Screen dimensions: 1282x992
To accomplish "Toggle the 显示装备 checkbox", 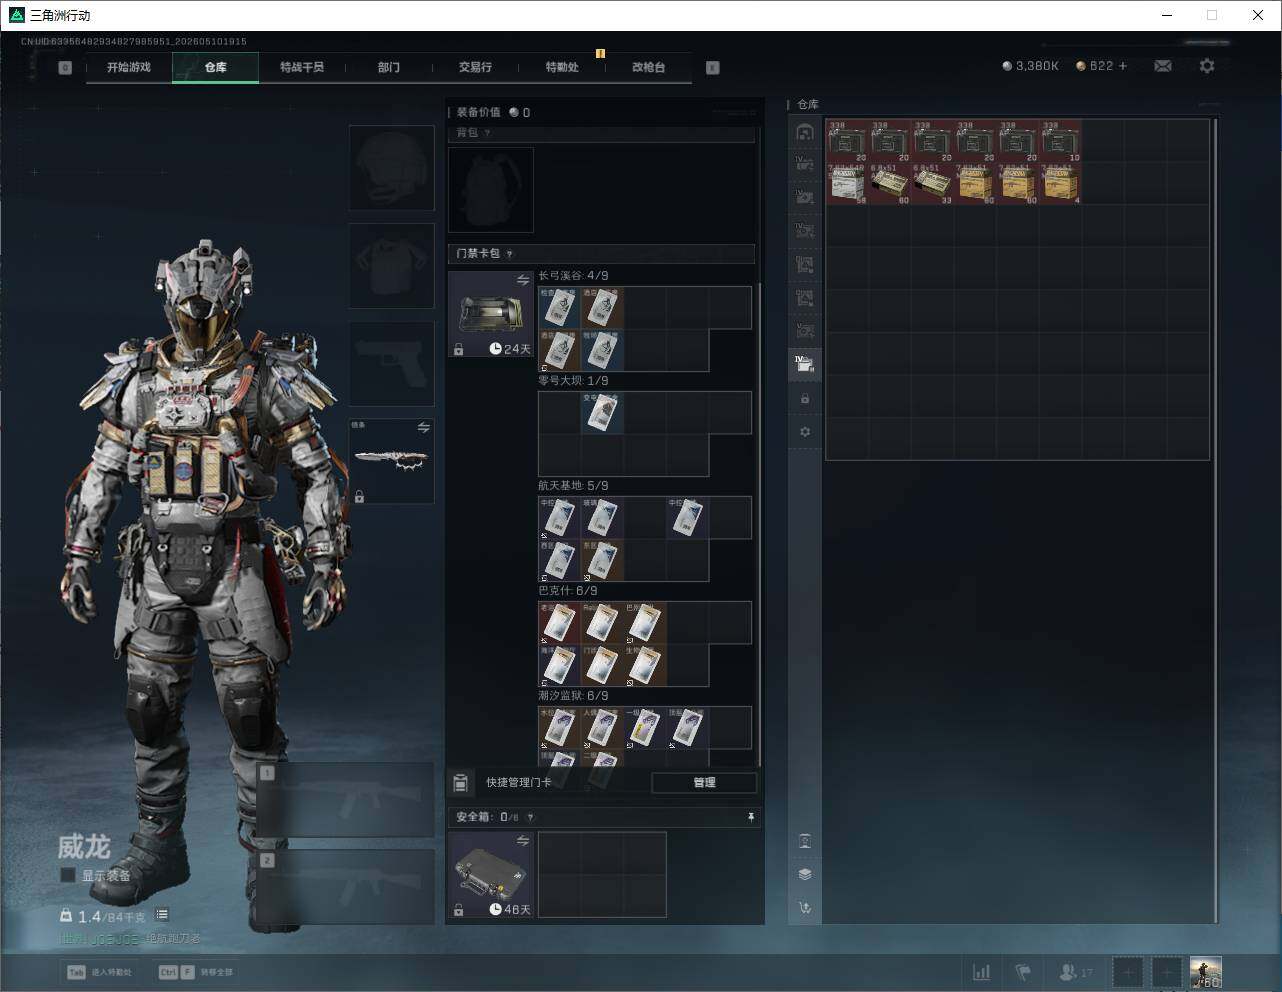I will coord(68,875).
